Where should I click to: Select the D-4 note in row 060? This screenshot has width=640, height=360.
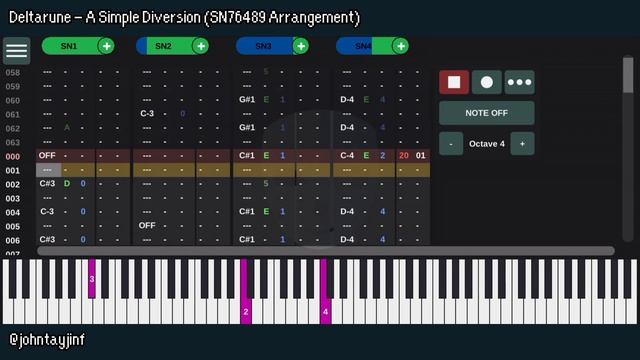(347, 100)
